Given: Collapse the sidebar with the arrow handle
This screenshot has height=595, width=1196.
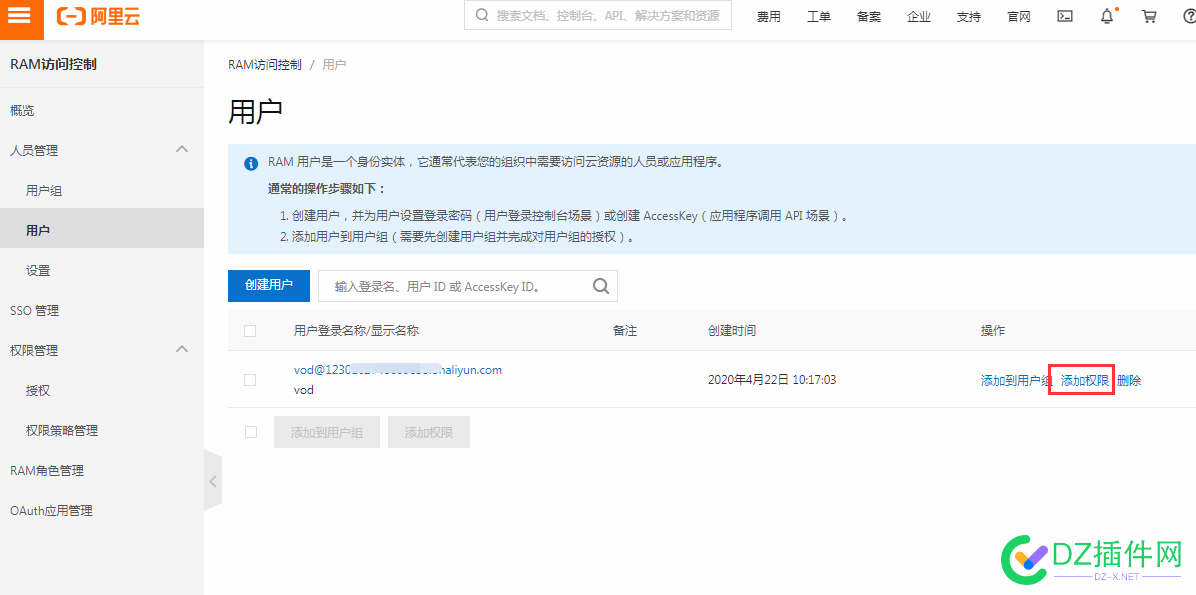Looking at the screenshot, I should coord(213,481).
